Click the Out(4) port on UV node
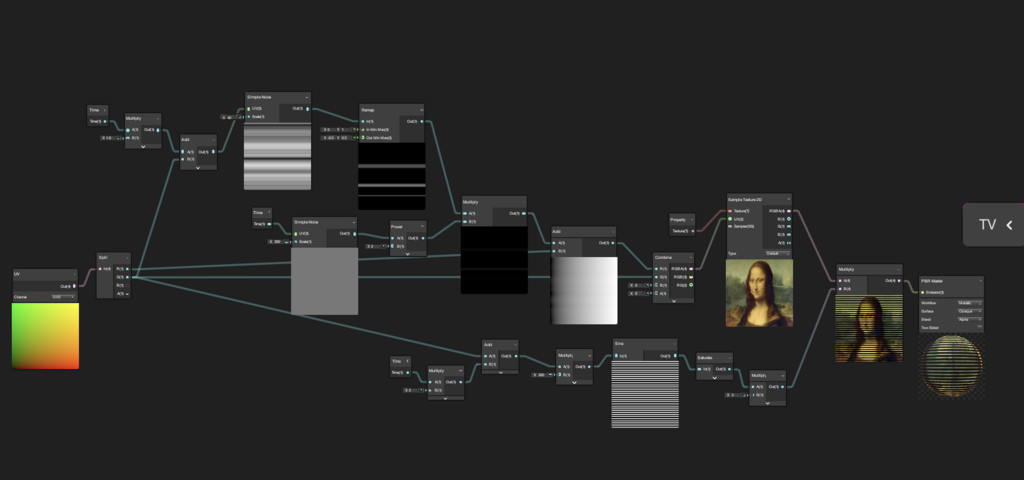1024x480 pixels. point(74,286)
